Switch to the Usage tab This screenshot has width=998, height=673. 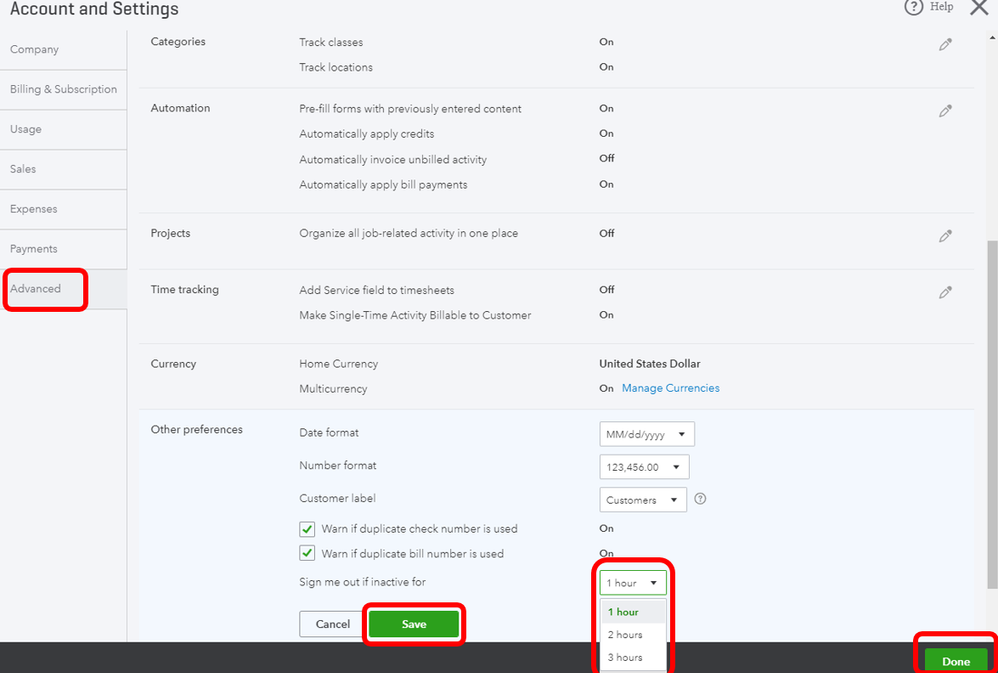(63, 129)
